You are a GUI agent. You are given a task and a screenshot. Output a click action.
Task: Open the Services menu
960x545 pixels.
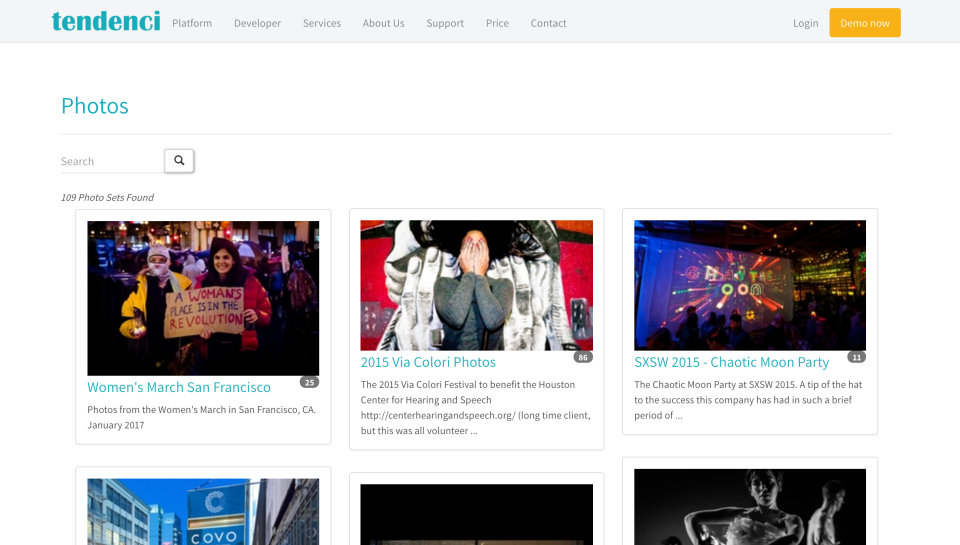(321, 23)
